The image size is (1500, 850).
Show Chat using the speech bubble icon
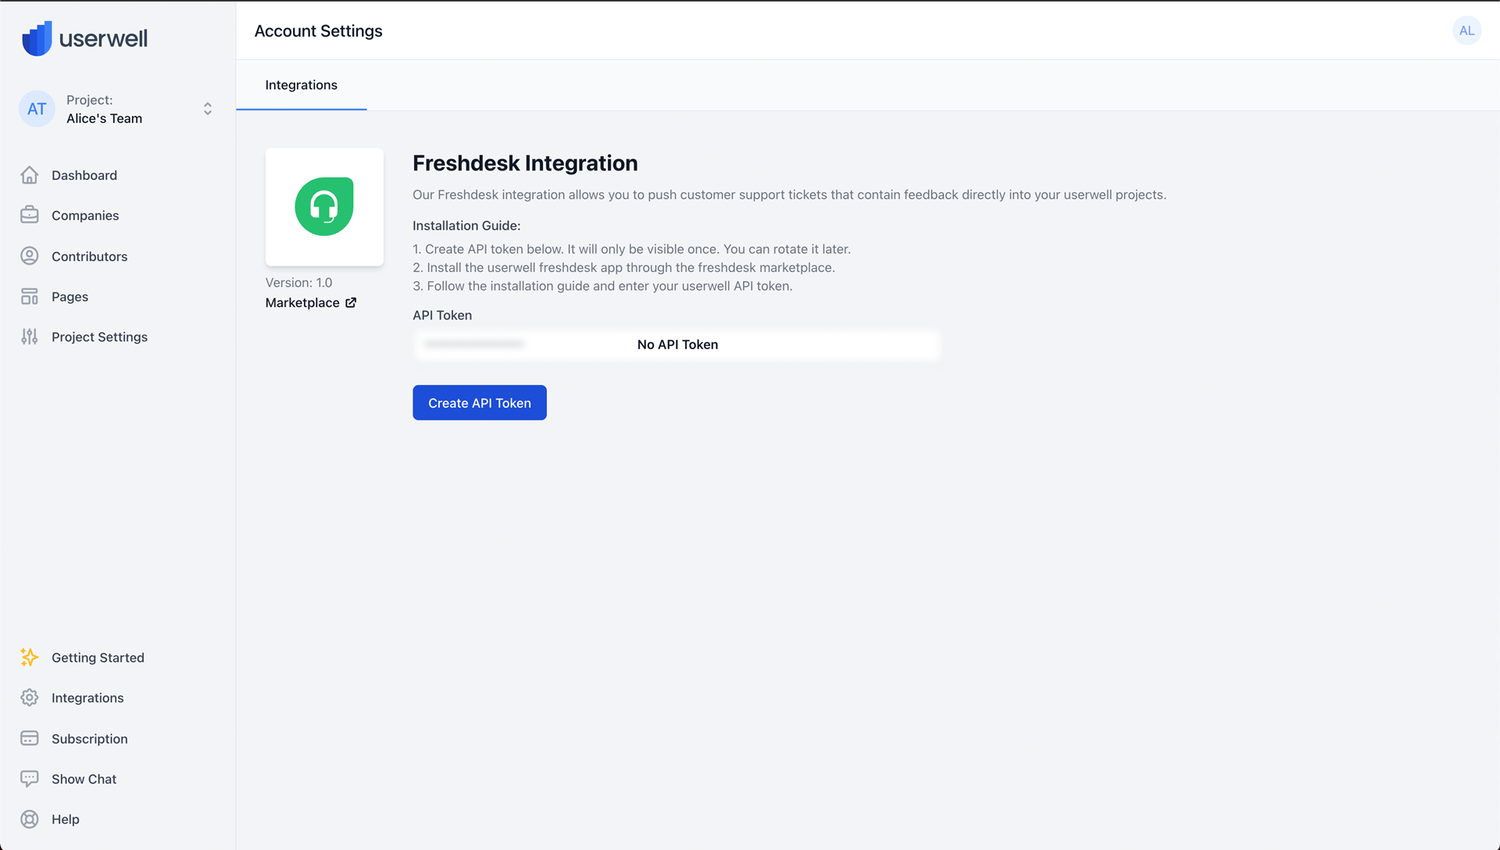(x=28, y=778)
